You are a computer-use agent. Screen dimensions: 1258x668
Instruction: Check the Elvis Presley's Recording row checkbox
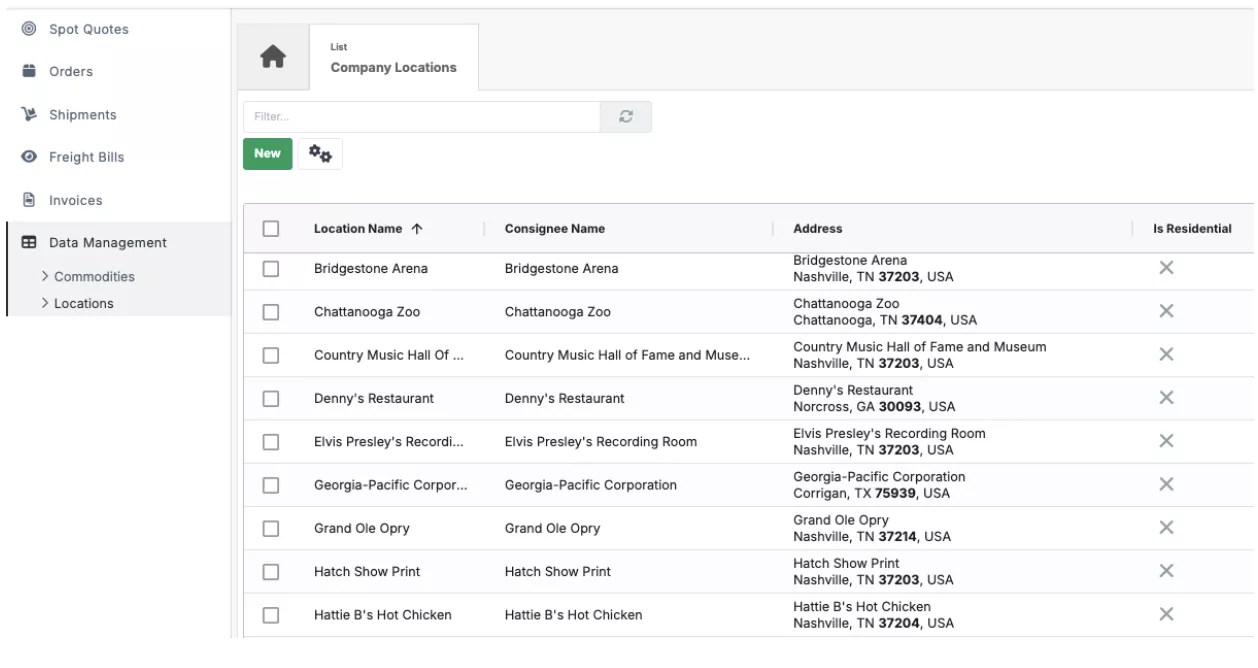(x=270, y=442)
